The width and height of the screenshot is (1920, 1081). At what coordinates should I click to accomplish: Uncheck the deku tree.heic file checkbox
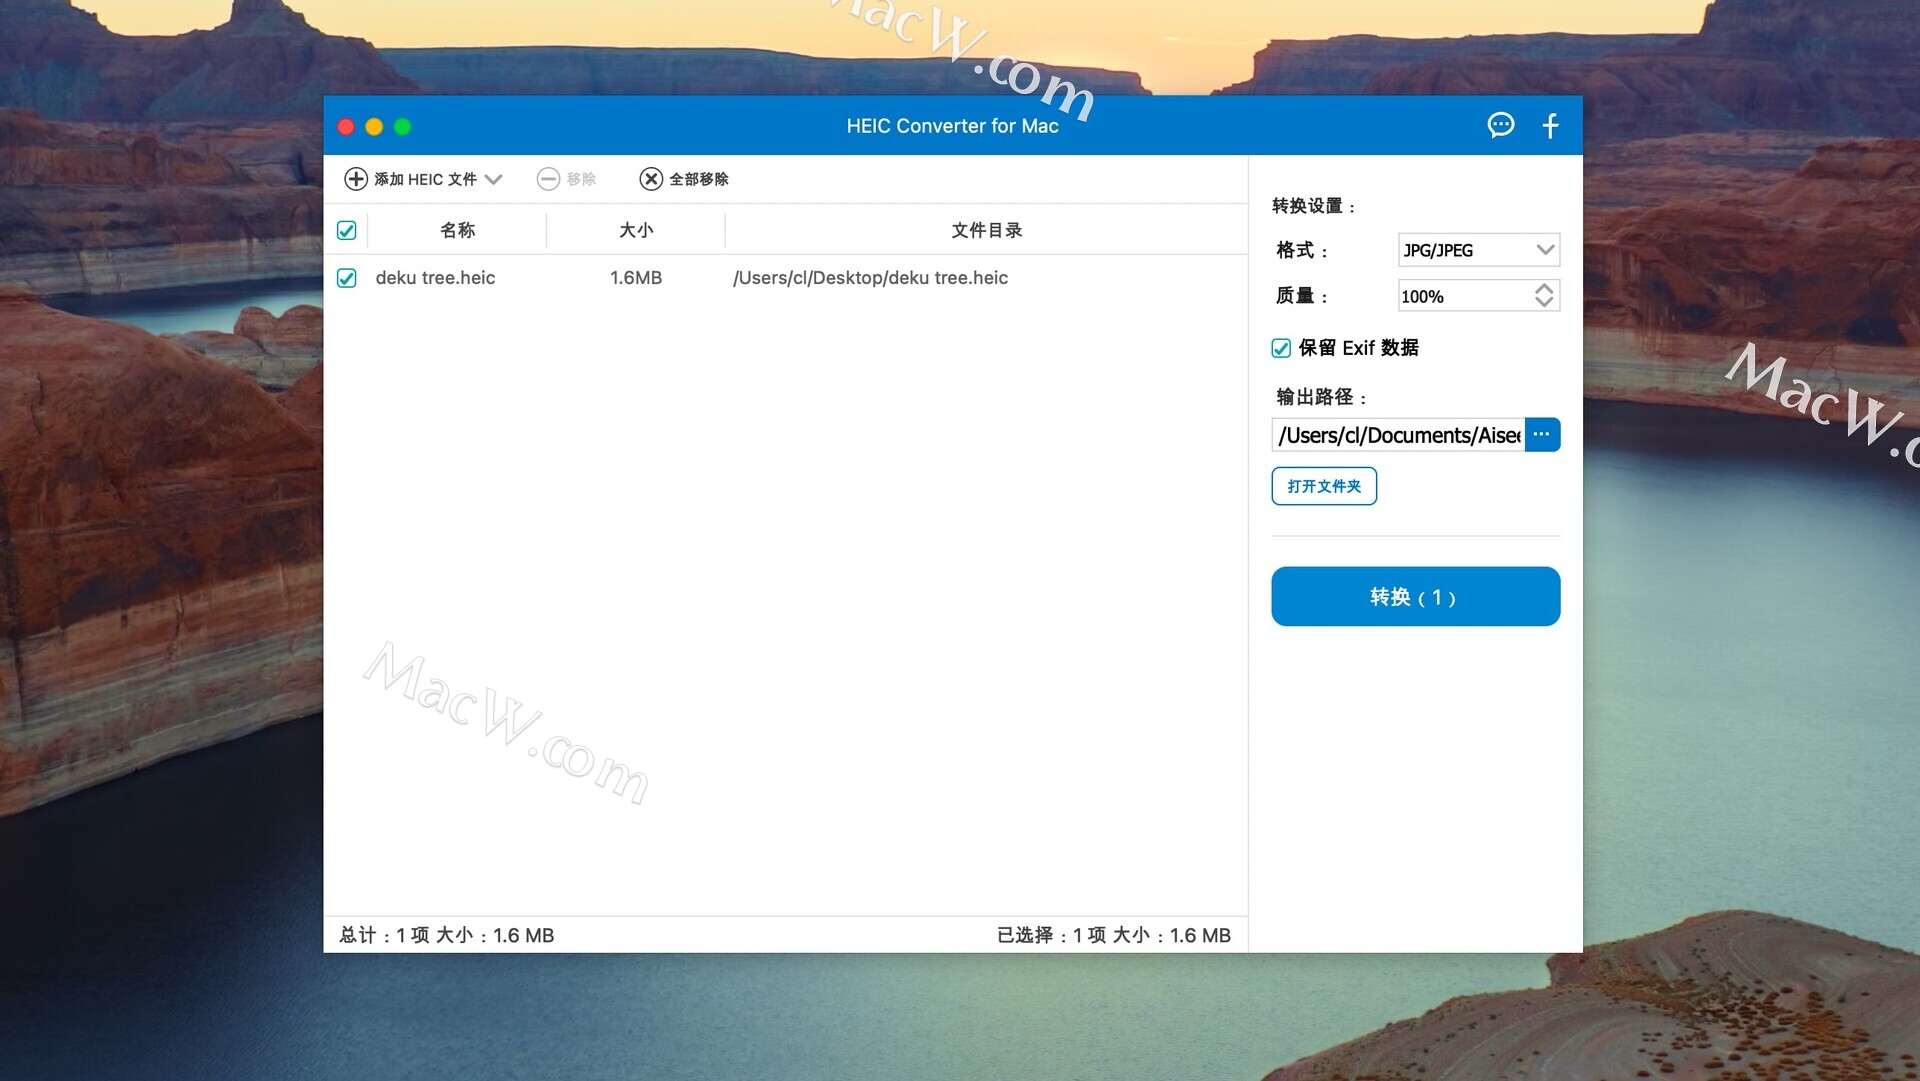(347, 278)
